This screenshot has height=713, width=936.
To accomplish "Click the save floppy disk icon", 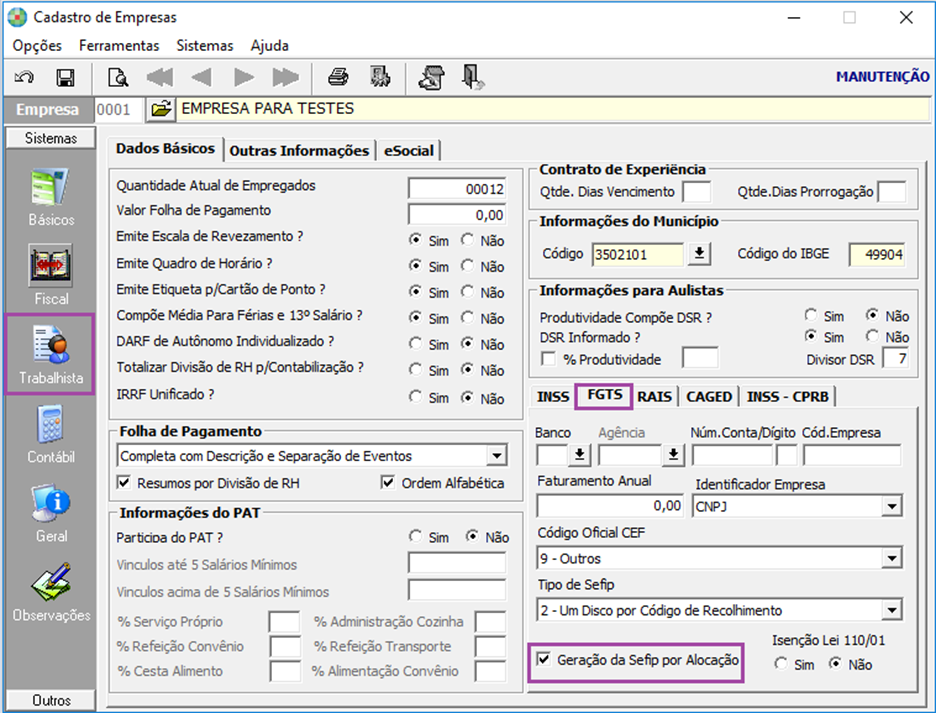I will click(x=65, y=78).
